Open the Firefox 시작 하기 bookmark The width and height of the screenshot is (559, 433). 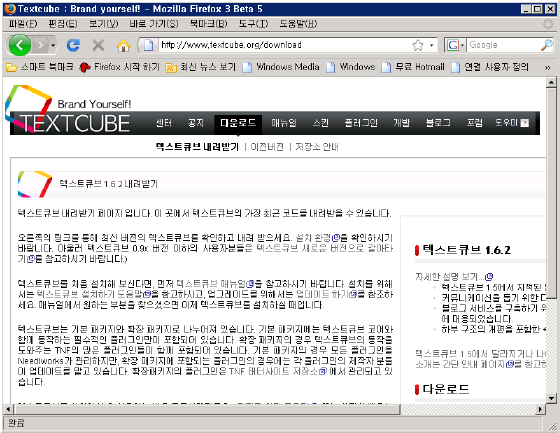tap(119, 67)
